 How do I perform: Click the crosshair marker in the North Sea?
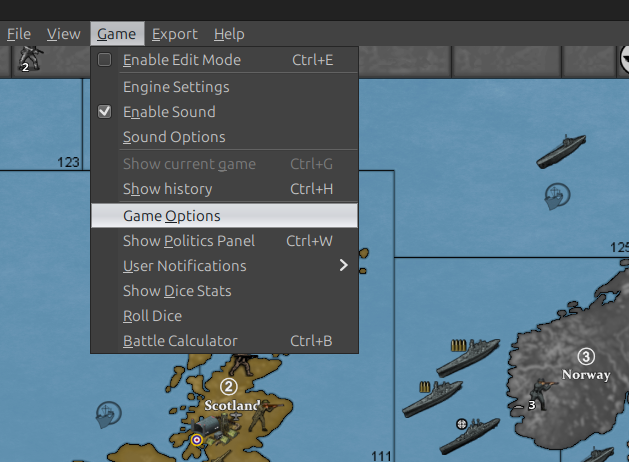tap(461, 424)
